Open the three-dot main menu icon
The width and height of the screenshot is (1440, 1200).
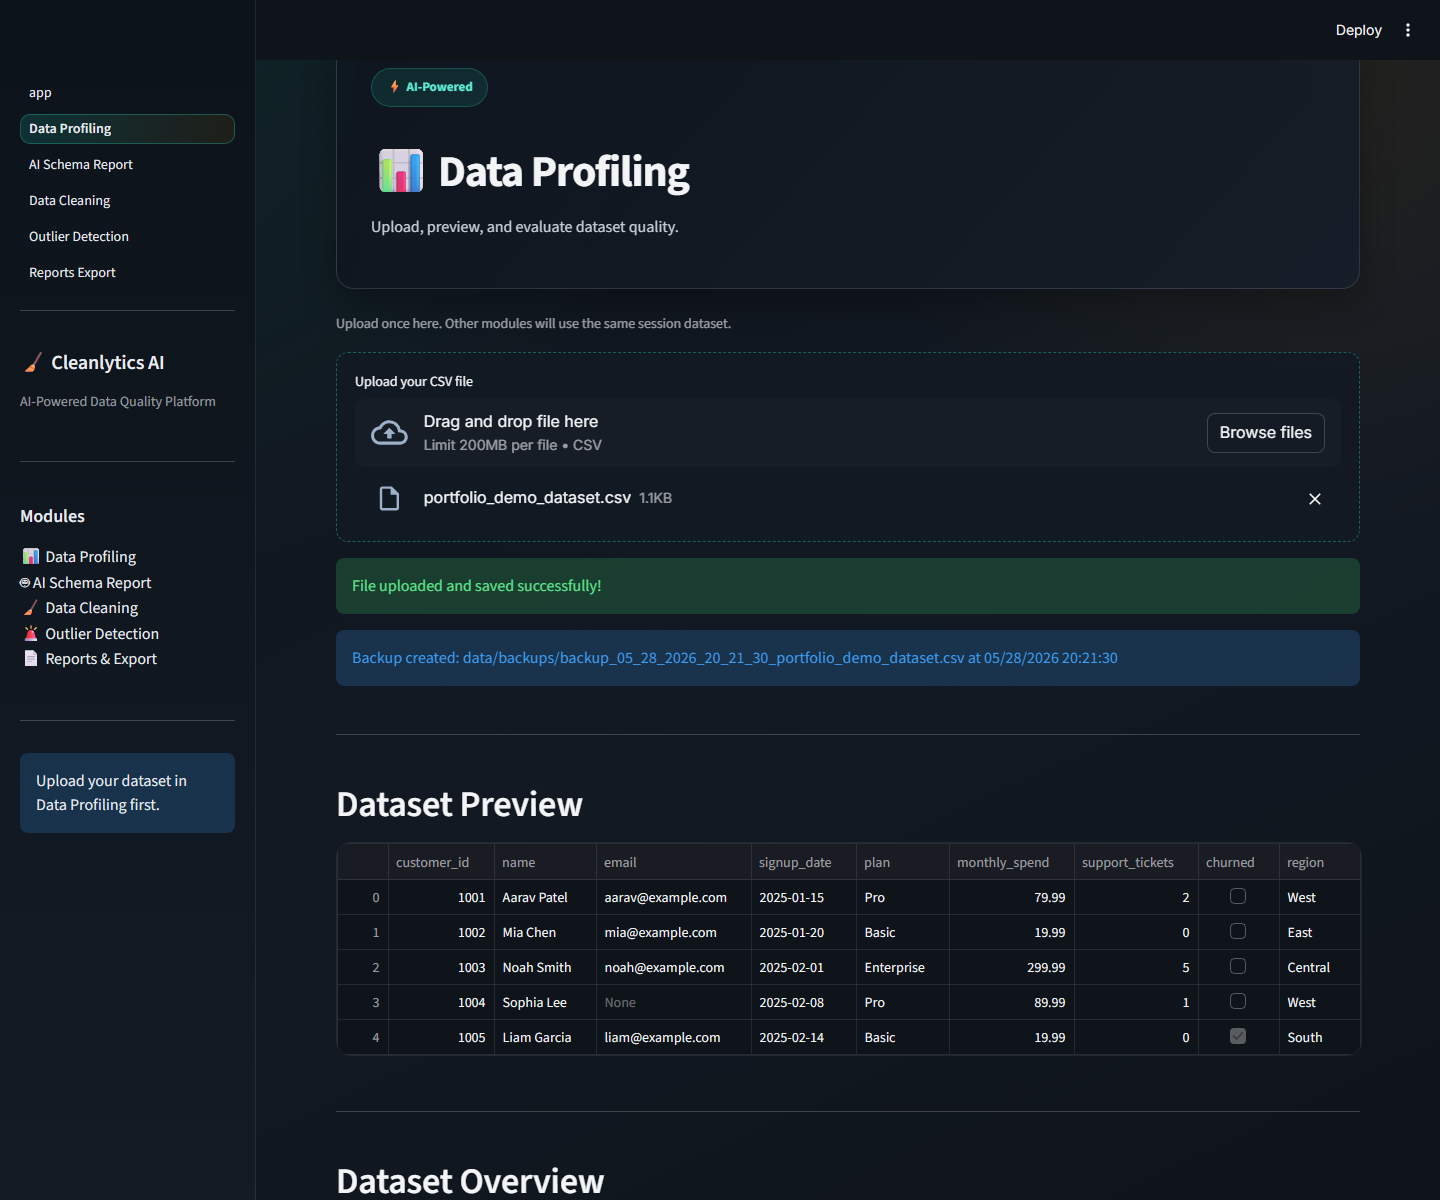1408,30
